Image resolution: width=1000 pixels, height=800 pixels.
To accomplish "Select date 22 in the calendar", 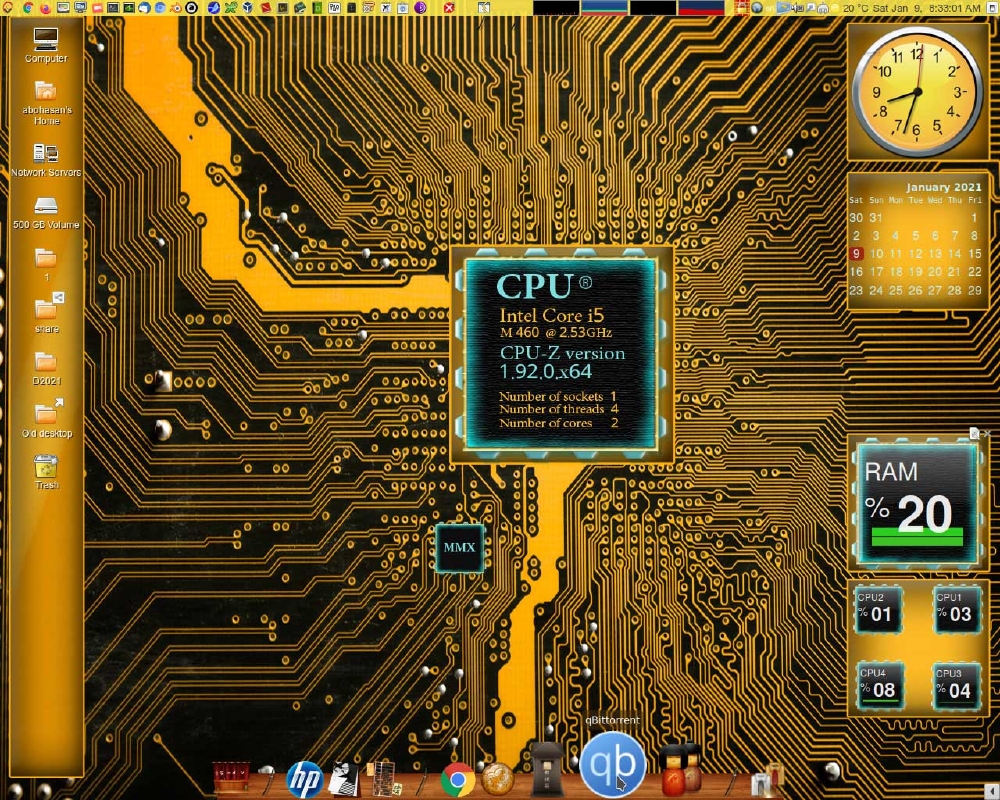I will (974, 271).
